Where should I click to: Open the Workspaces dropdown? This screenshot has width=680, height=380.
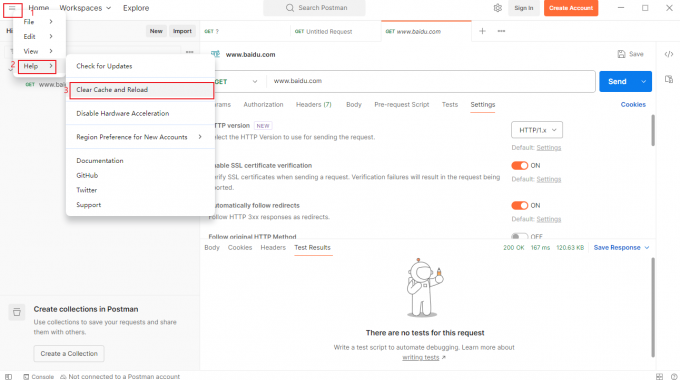click(x=85, y=8)
